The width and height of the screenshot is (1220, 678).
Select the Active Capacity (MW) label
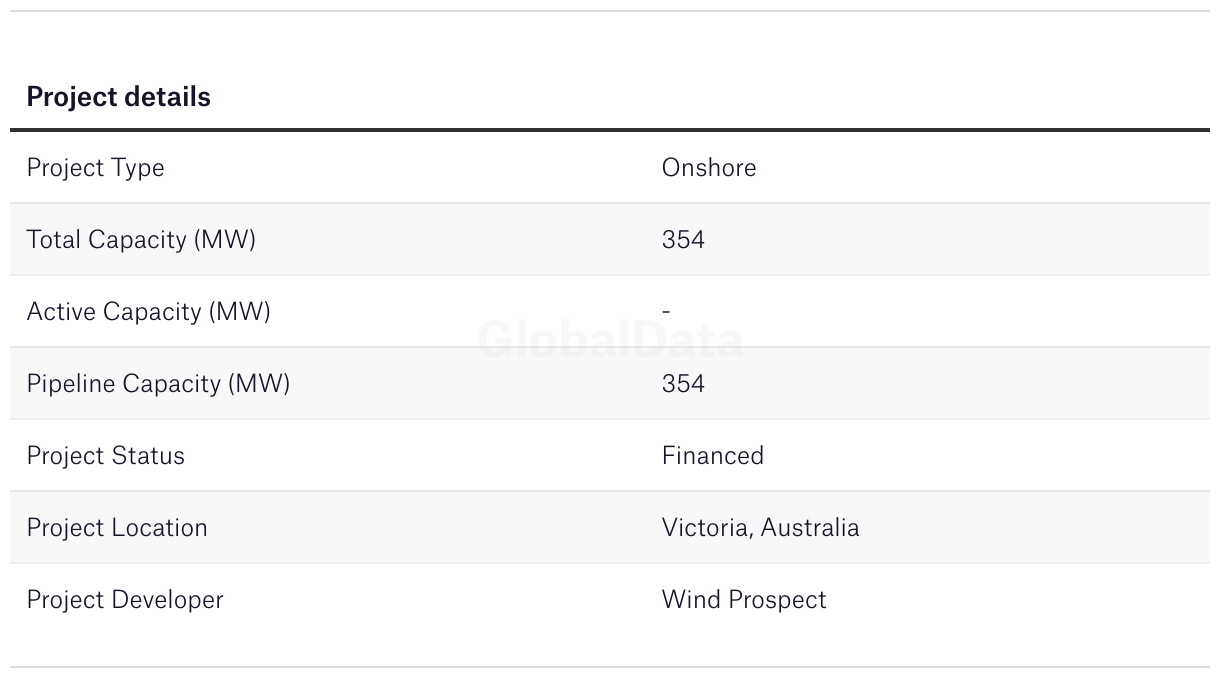148,312
